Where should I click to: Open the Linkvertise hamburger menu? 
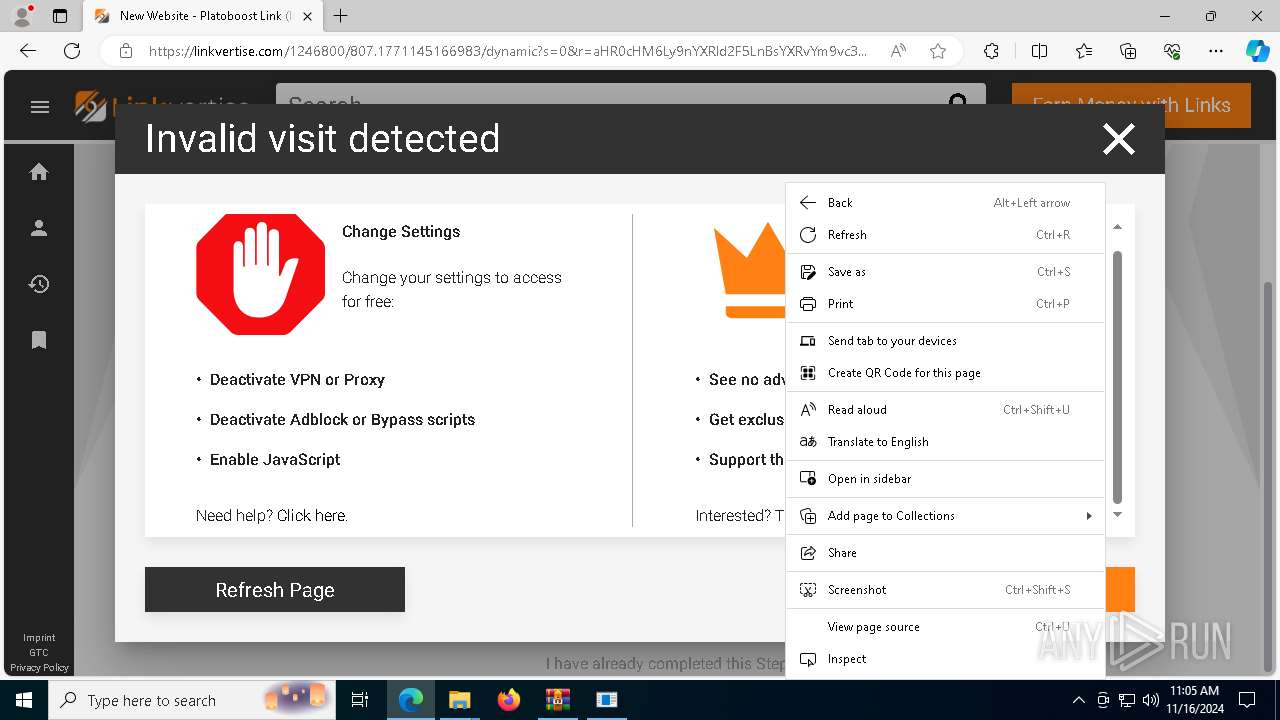40,107
